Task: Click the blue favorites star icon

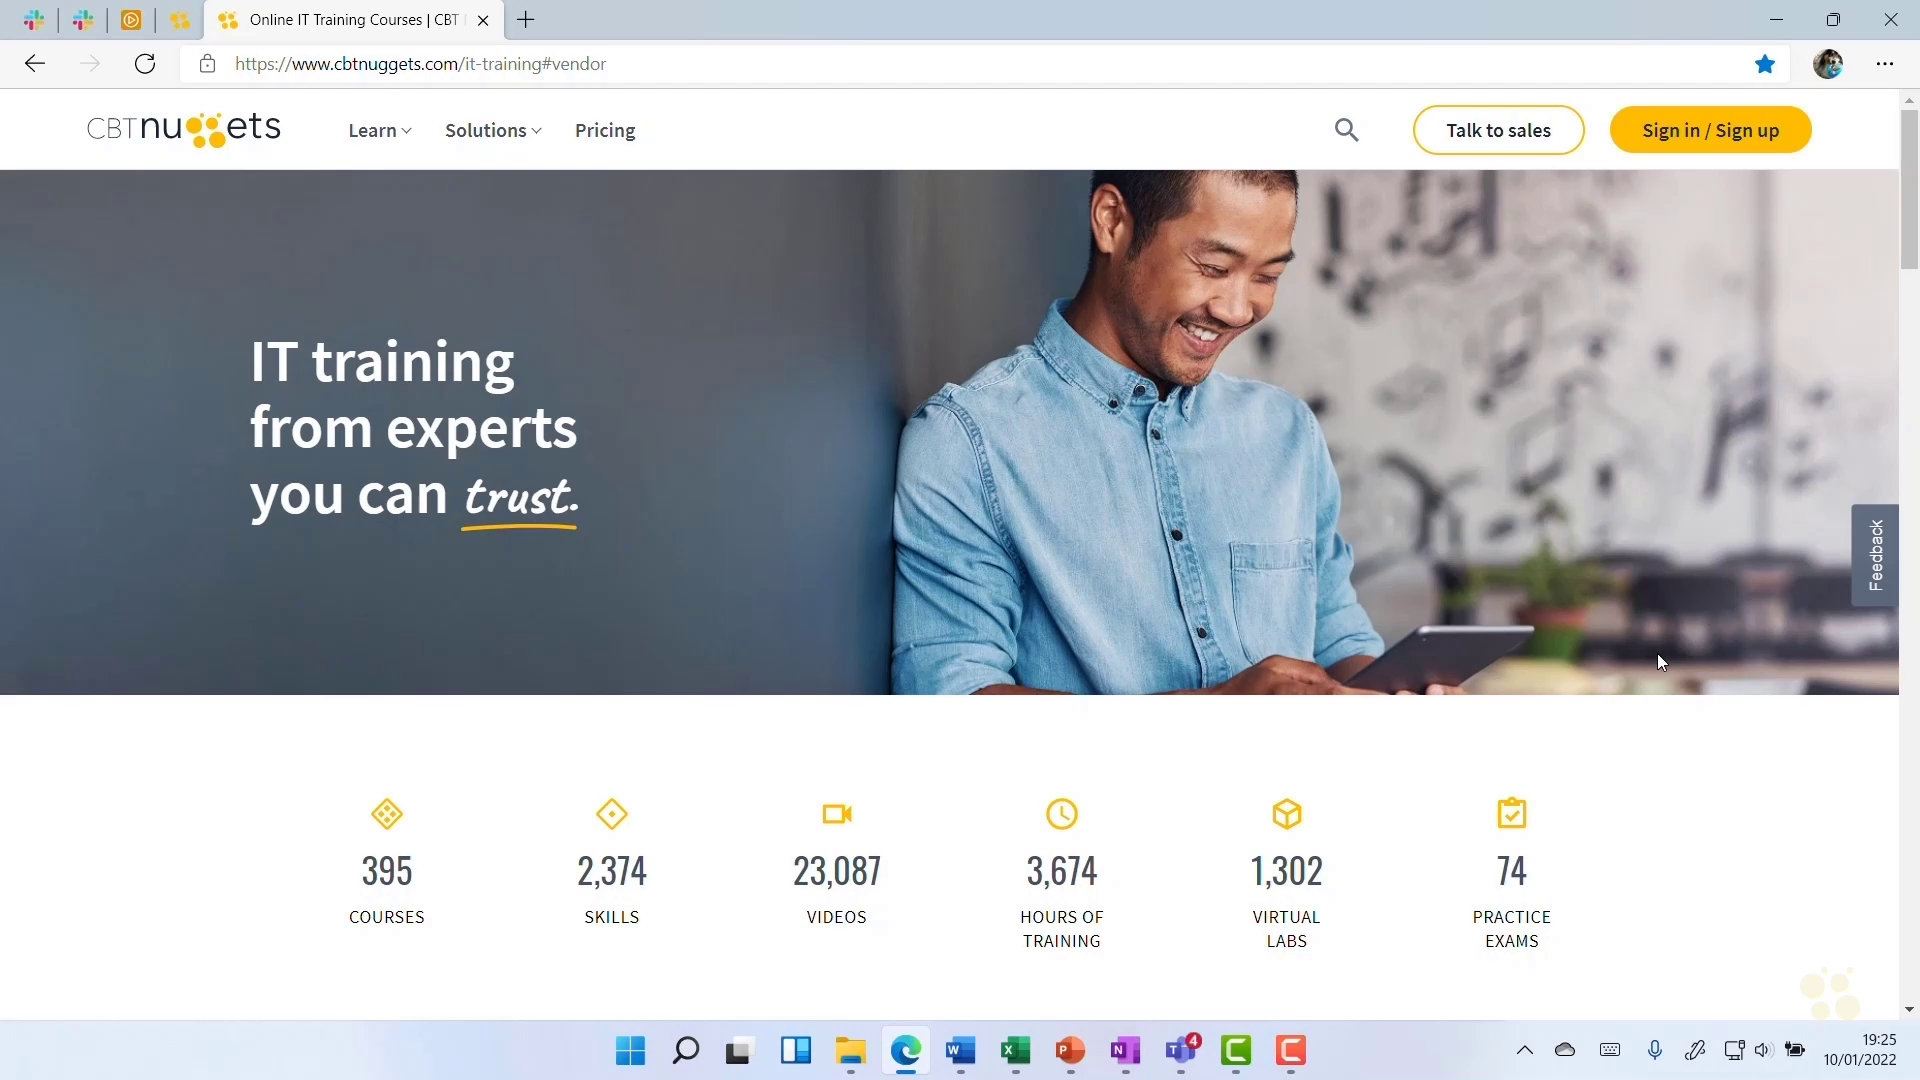Action: tap(1765, 64)
